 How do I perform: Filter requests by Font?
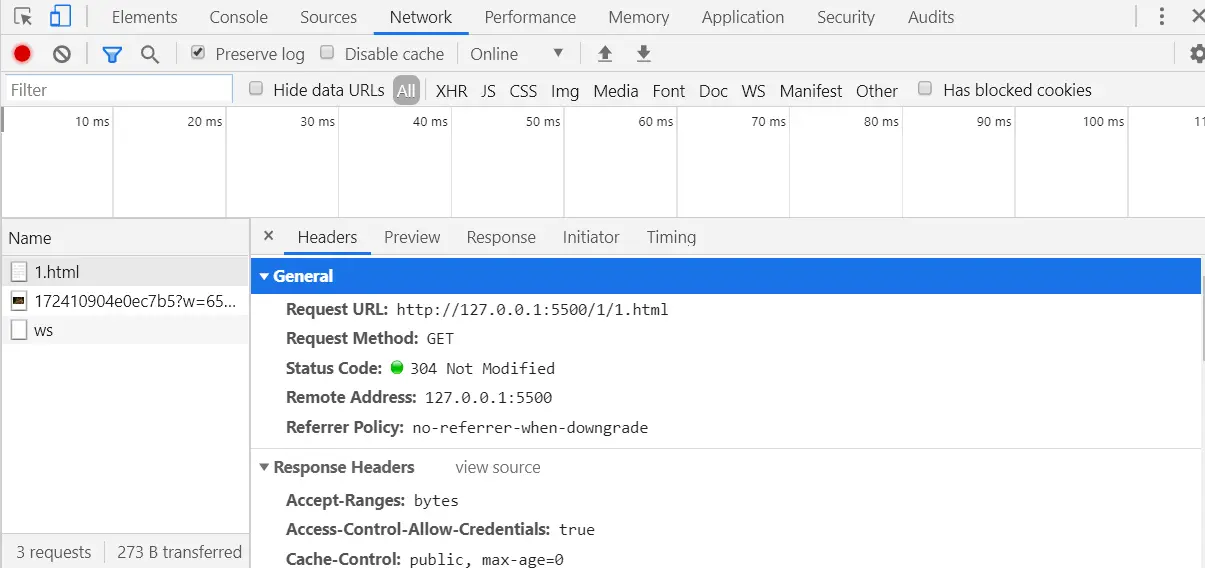[x=668, y=90]
